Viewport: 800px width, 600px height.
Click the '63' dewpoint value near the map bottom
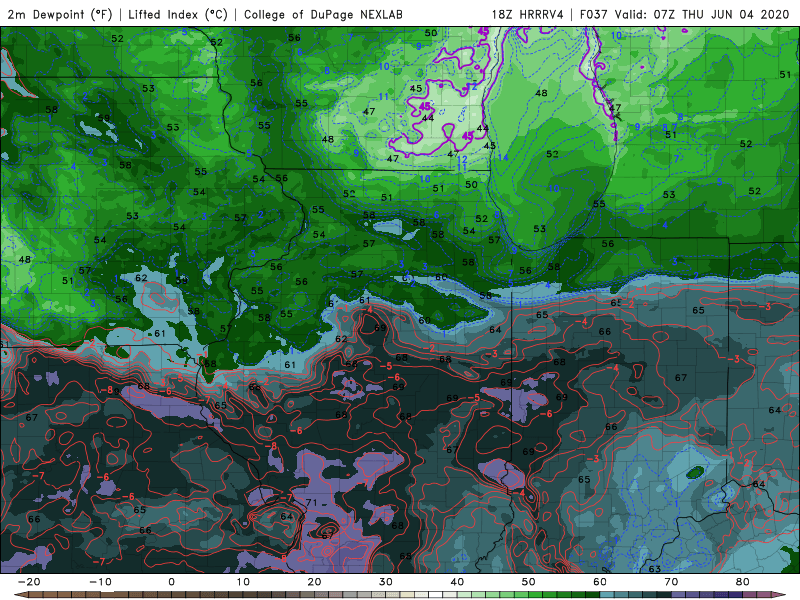pos(655,568)
